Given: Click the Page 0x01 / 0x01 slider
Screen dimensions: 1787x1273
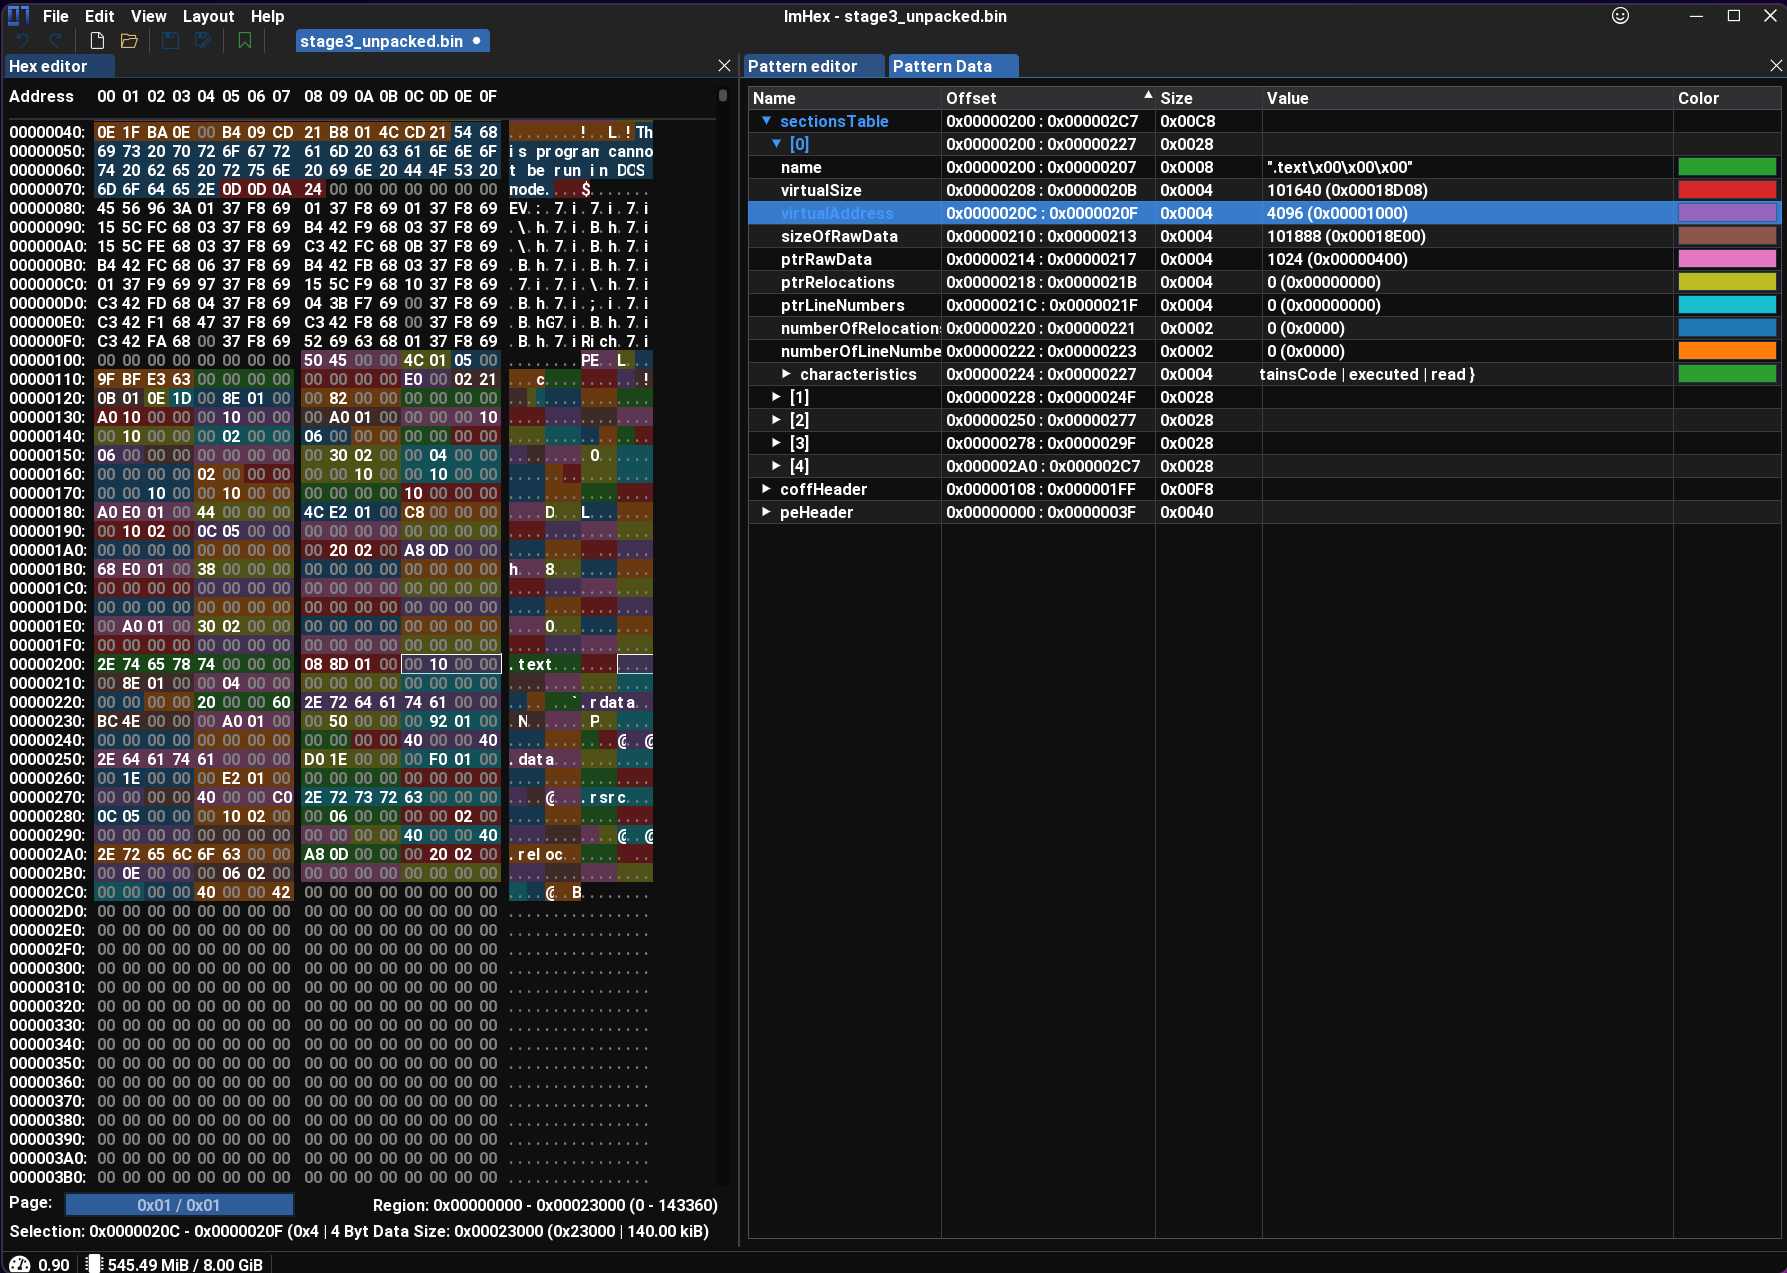Looking at the screenshot, I should [179, 1205].
